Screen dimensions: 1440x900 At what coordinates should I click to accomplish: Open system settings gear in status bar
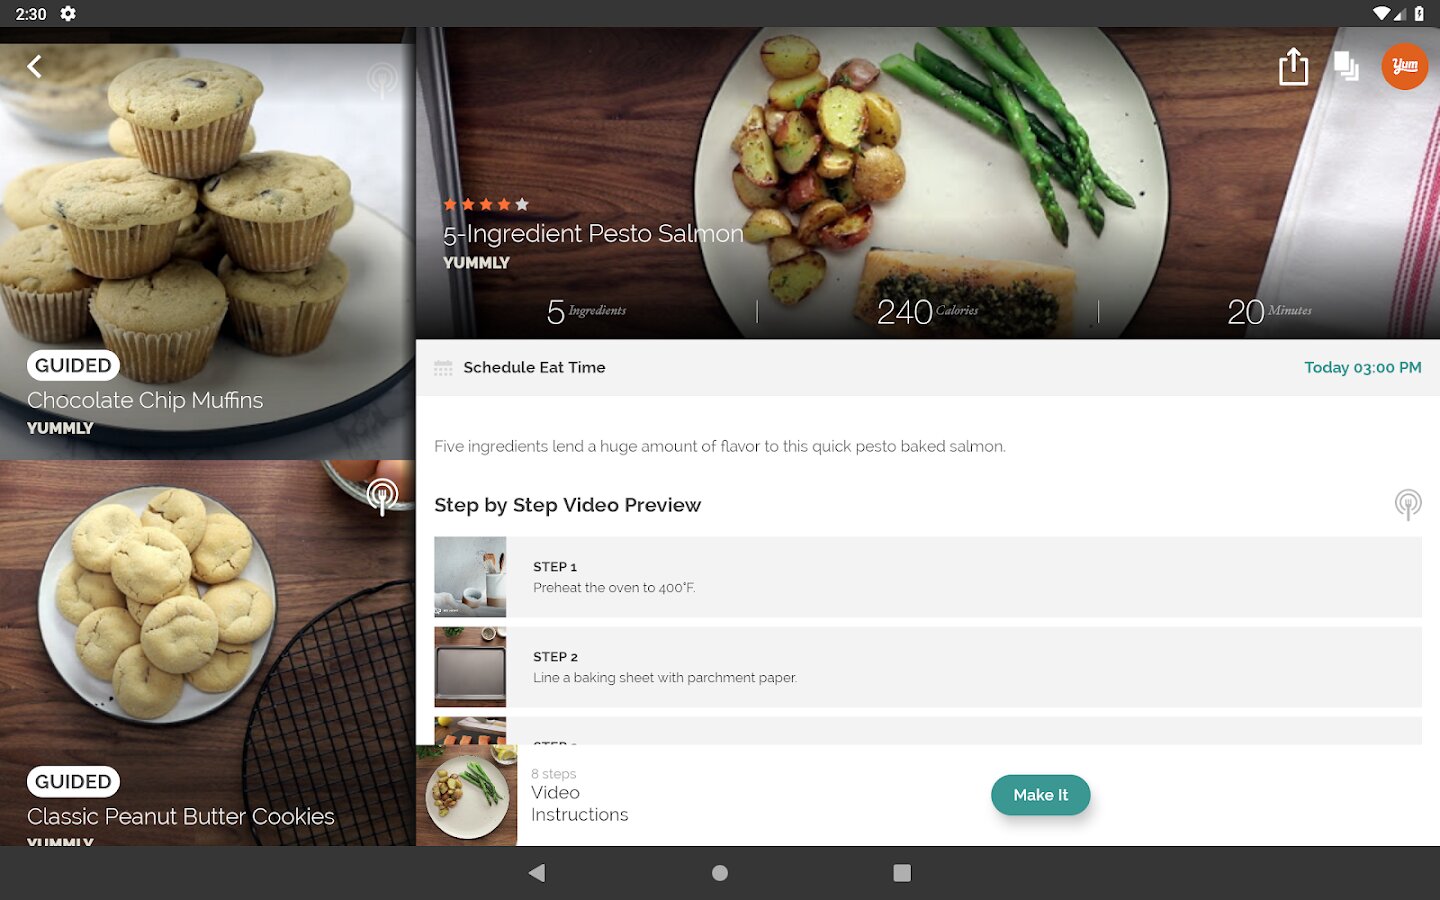[x=68, y=14]
